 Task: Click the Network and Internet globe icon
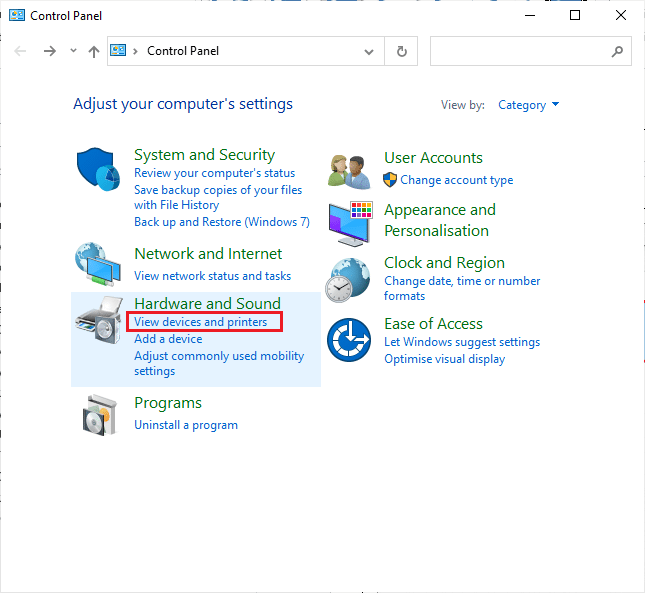tap(98, 264)
